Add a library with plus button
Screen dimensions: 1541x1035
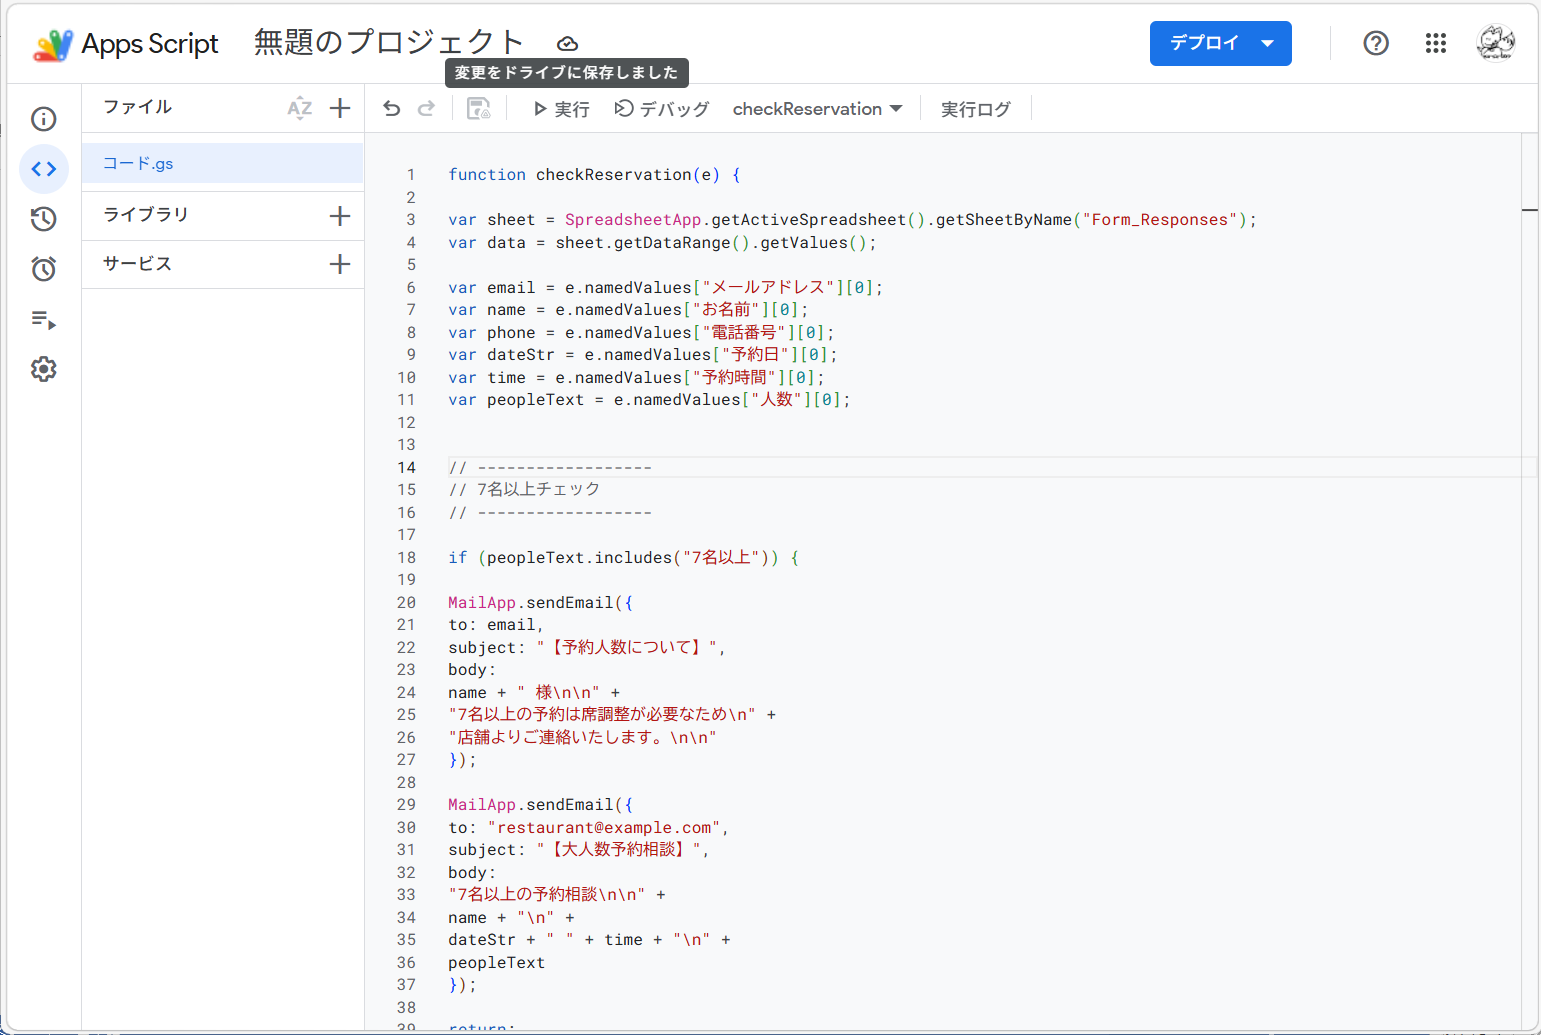click(x=340, y=216)
